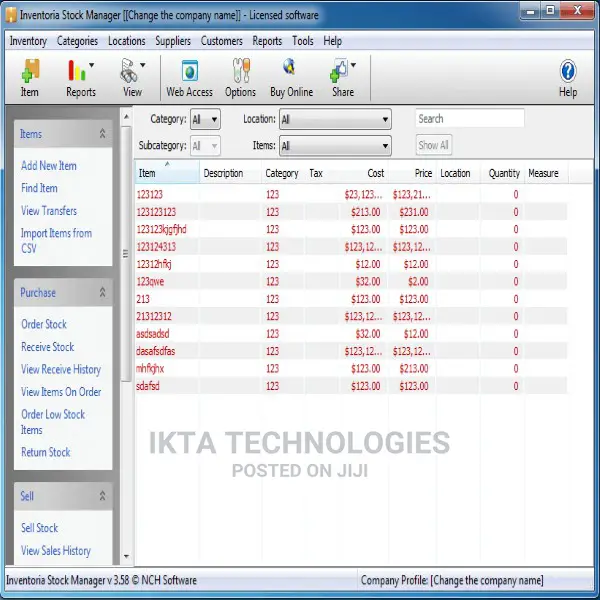
Task: Click sidebar scrollbar down arrow
Action: click(126, 556)
